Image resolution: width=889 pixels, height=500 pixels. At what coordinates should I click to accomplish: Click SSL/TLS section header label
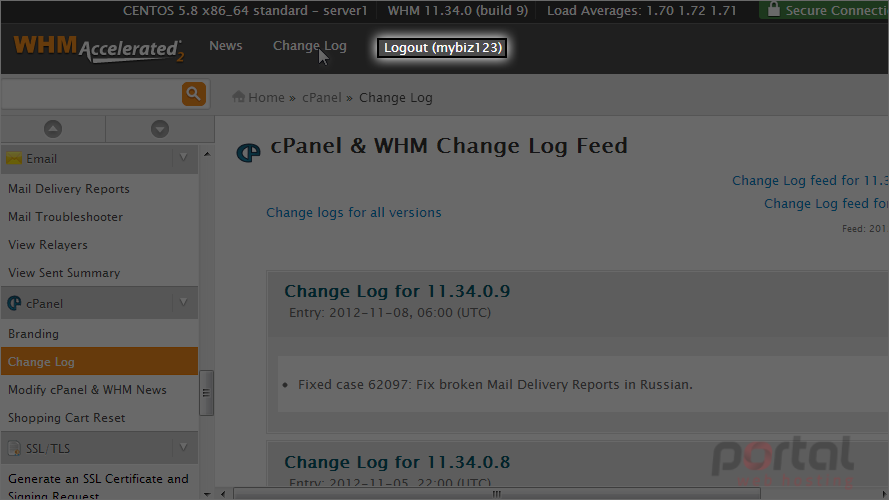click(x=48, y=448)
